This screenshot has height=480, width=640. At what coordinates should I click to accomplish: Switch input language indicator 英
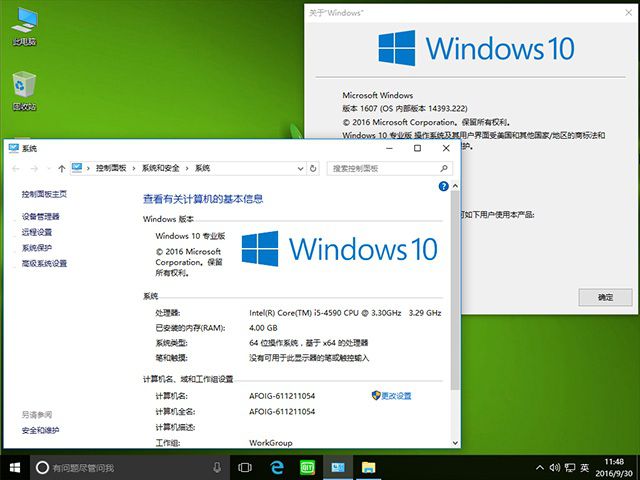point(585,468)
